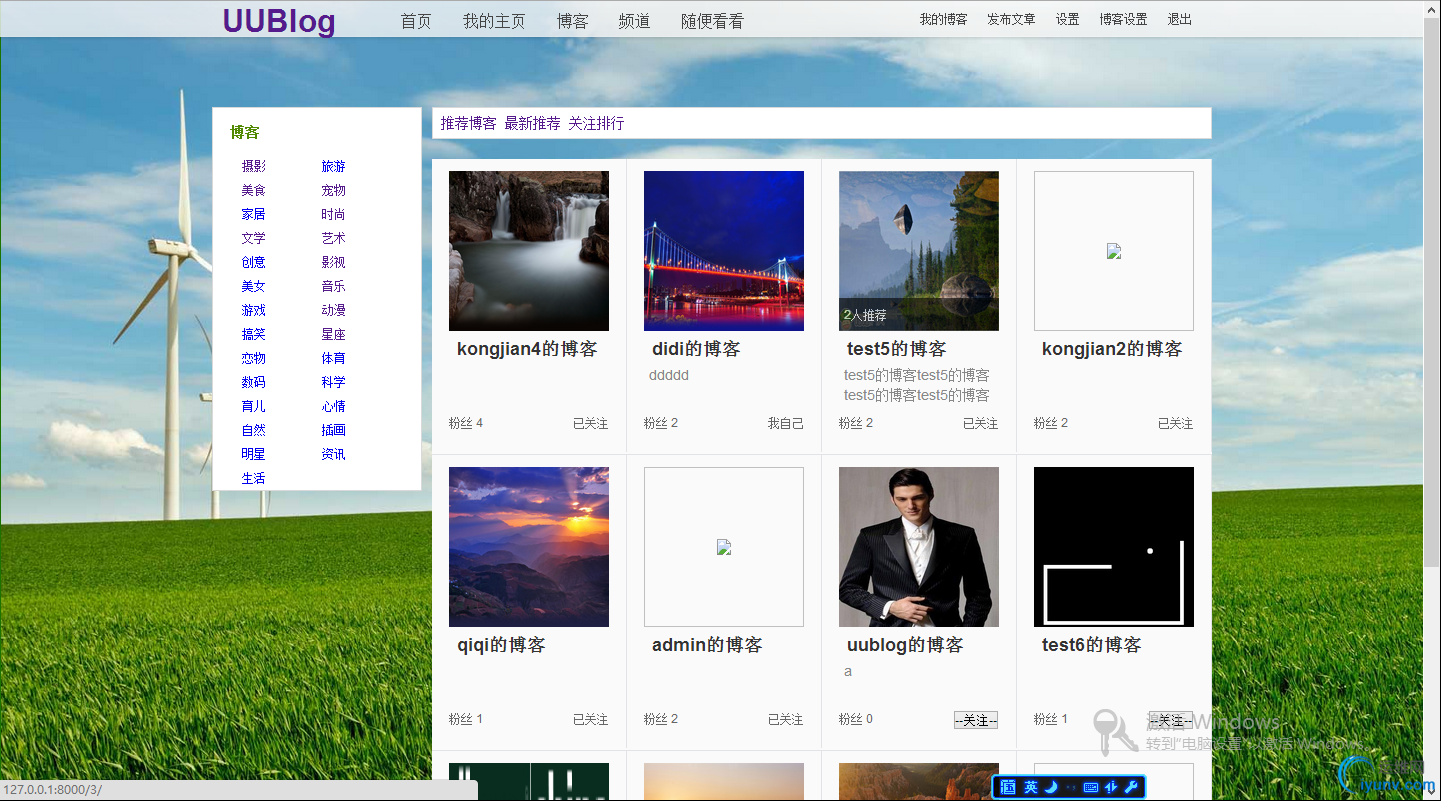Viewport: 1441px width, 801px height.
Task: Open 我的主页 navigation item
Action: coord(494,21)
